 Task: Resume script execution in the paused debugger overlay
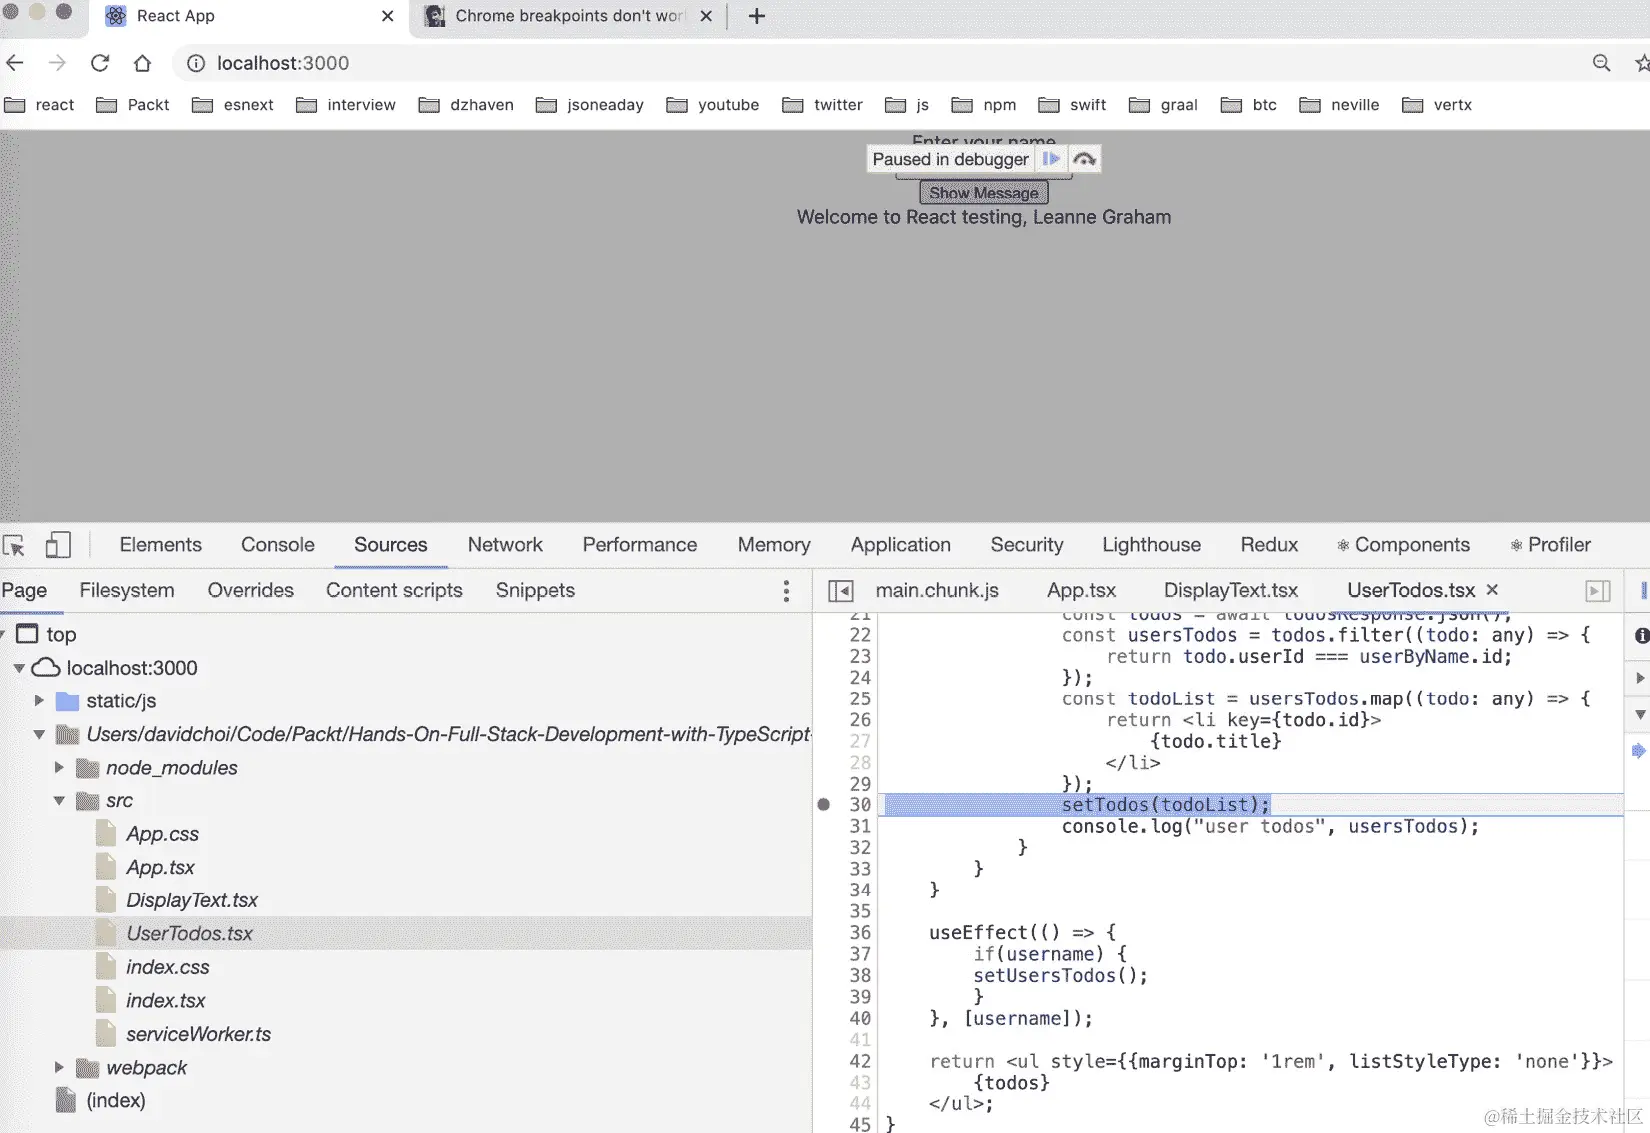[1050, 159]
